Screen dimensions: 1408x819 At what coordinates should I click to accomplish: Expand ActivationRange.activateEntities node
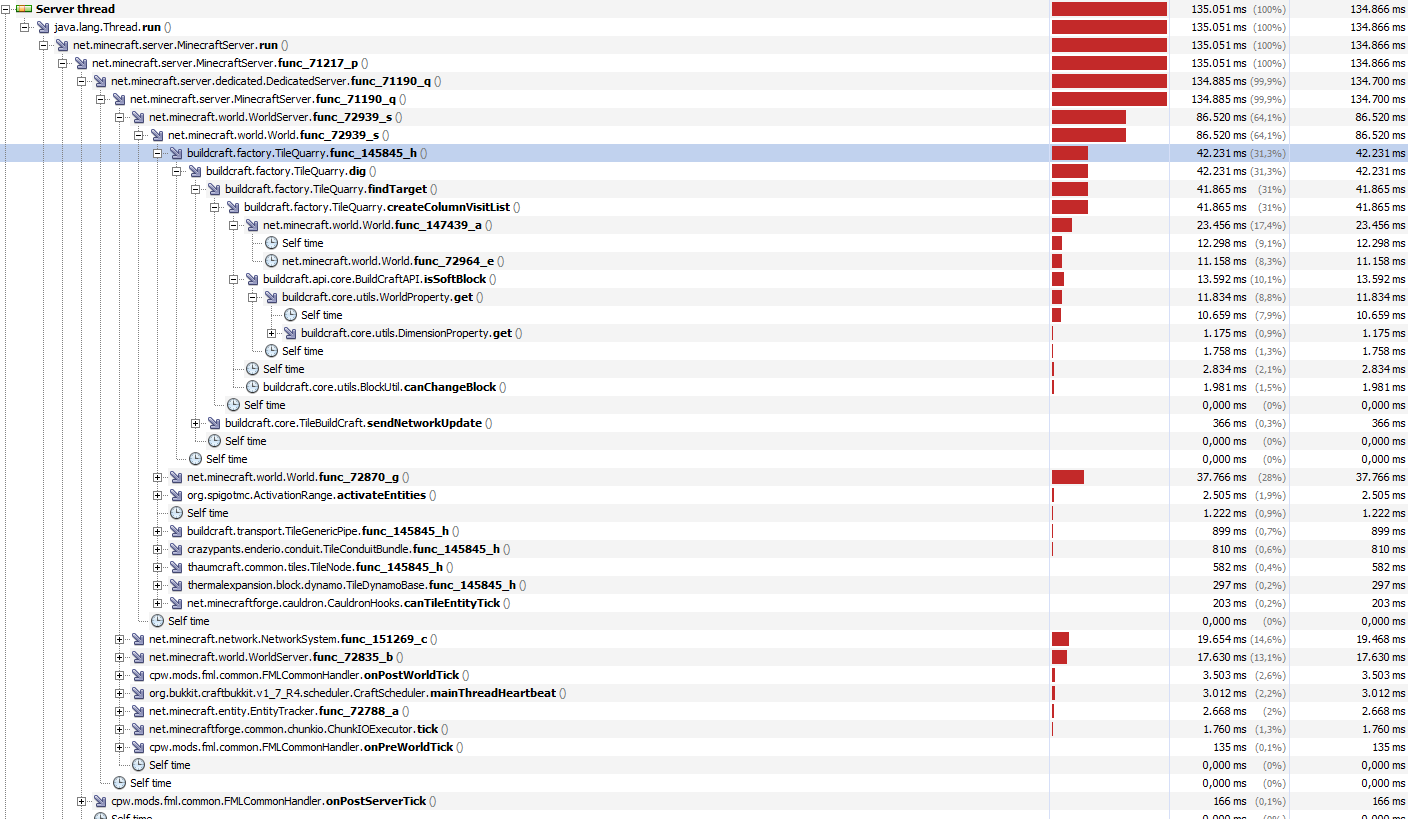(158, 495)
